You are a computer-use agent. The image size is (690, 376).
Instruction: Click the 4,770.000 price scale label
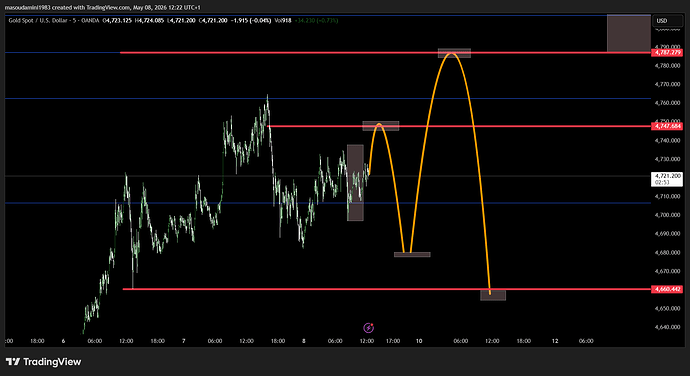tap(668, 84)
